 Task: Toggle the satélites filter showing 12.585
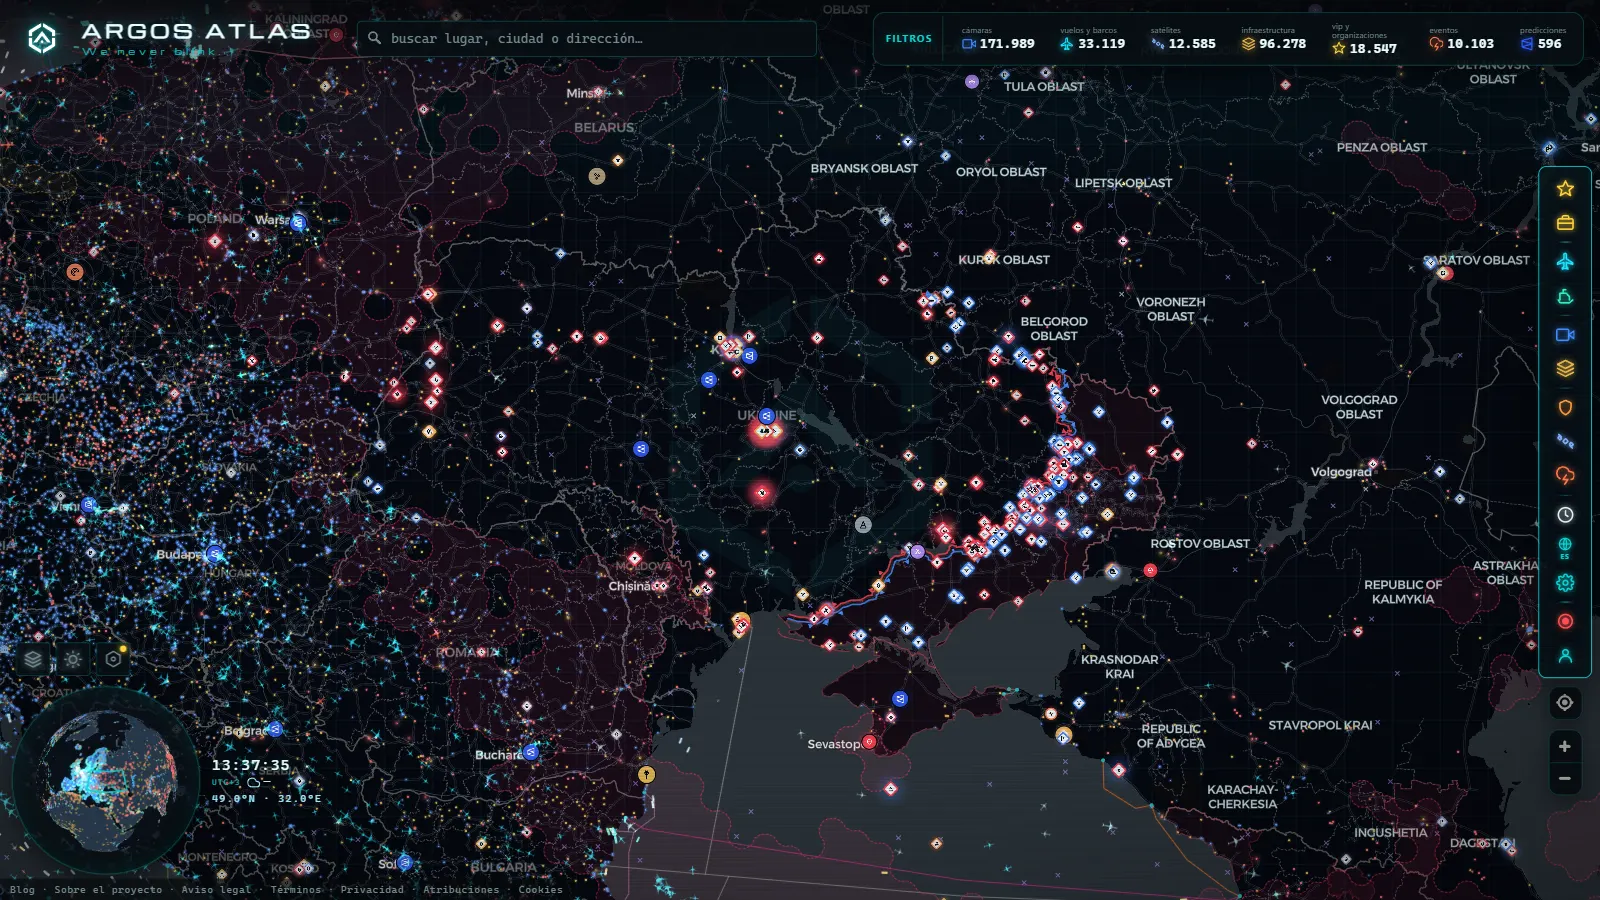pyautogui.click(x=1183, y=39)
